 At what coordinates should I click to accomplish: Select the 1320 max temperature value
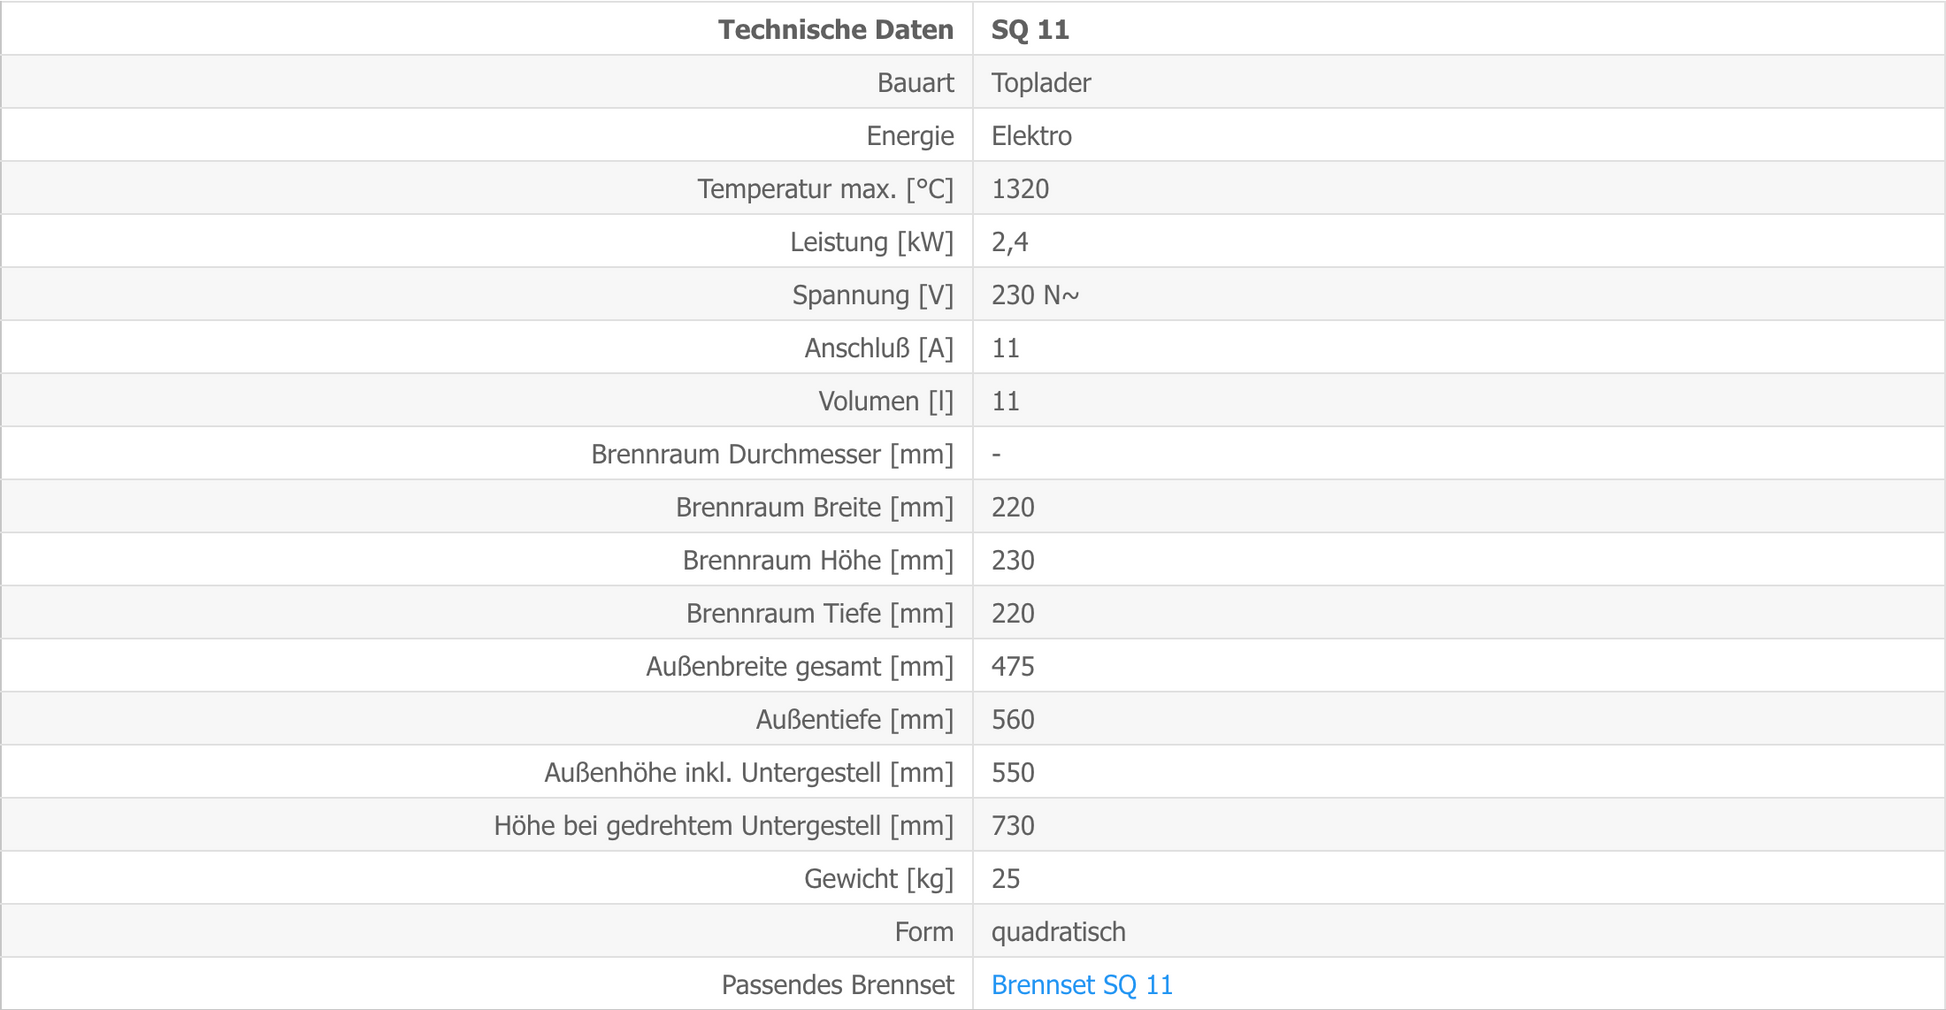1020,189
